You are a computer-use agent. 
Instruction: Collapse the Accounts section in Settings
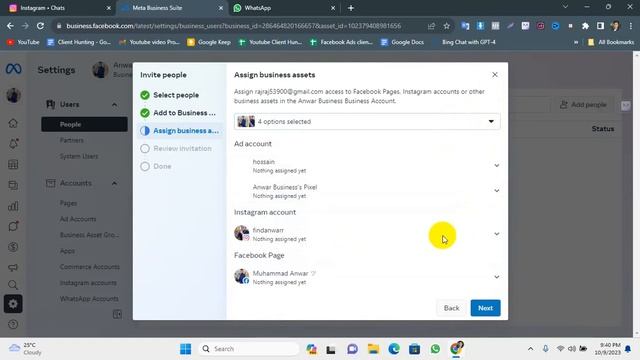click(114, 183)
